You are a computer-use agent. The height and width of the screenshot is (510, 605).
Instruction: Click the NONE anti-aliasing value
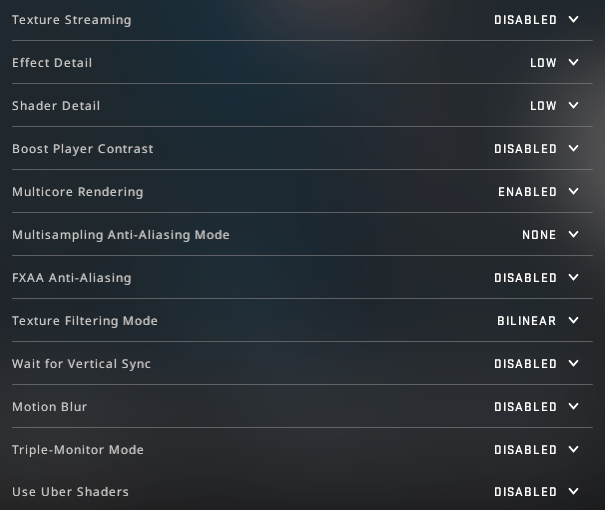coord(539,235)
